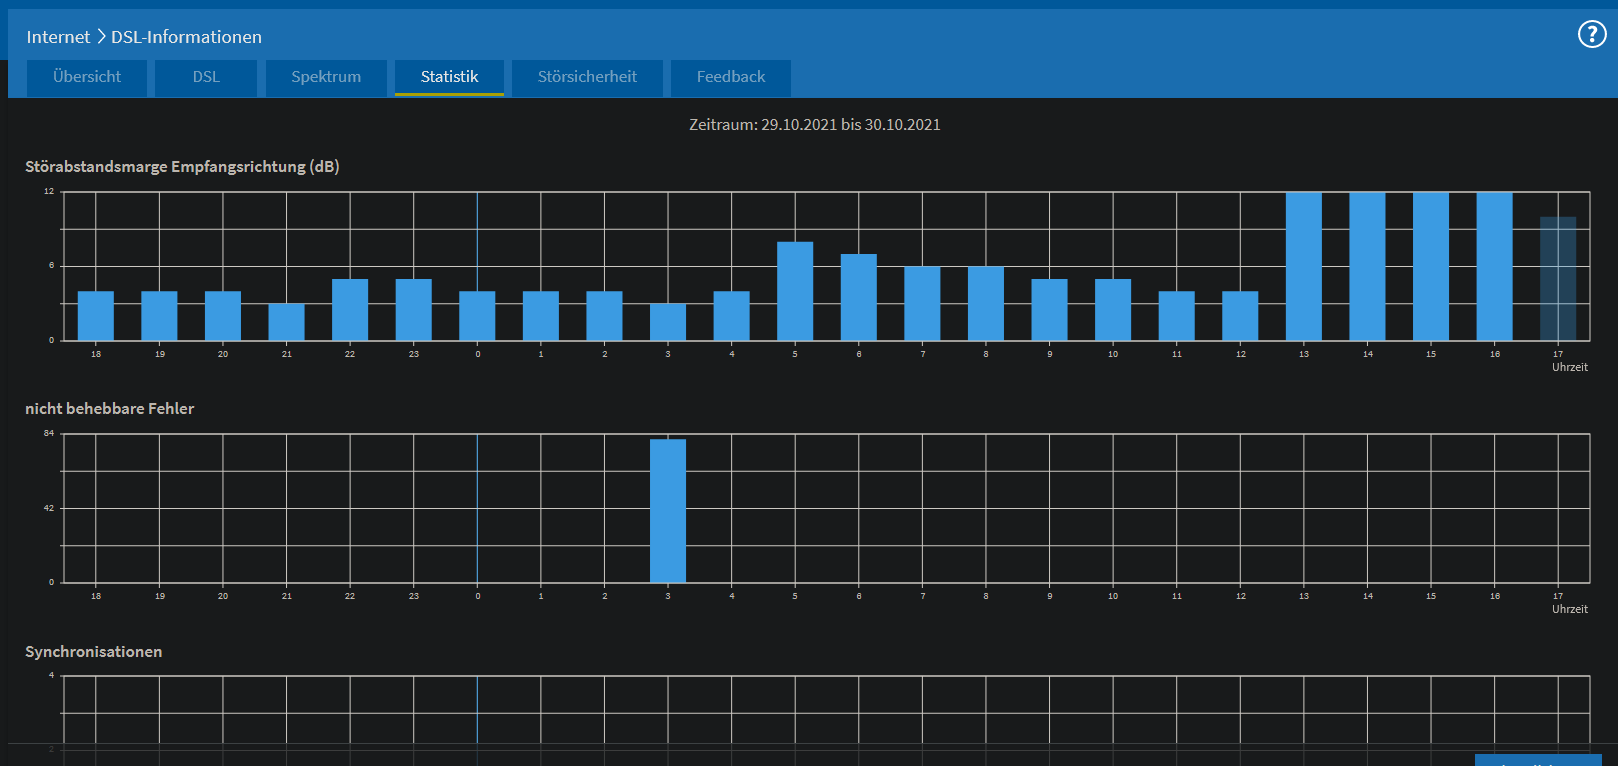Click the SNR margin bar at hour 9
The width and height of the screenshot is (1618, 766).
coord(1049,310)
